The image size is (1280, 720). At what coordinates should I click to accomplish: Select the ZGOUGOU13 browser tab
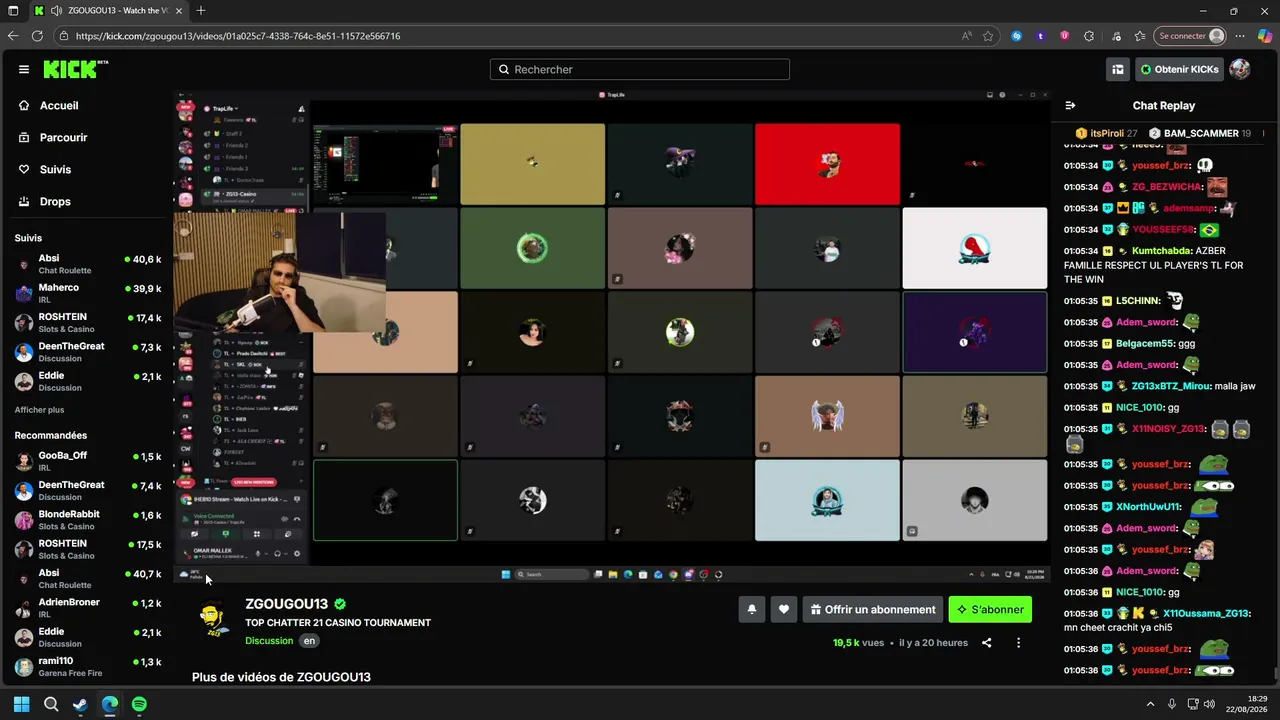pos(107,11)
